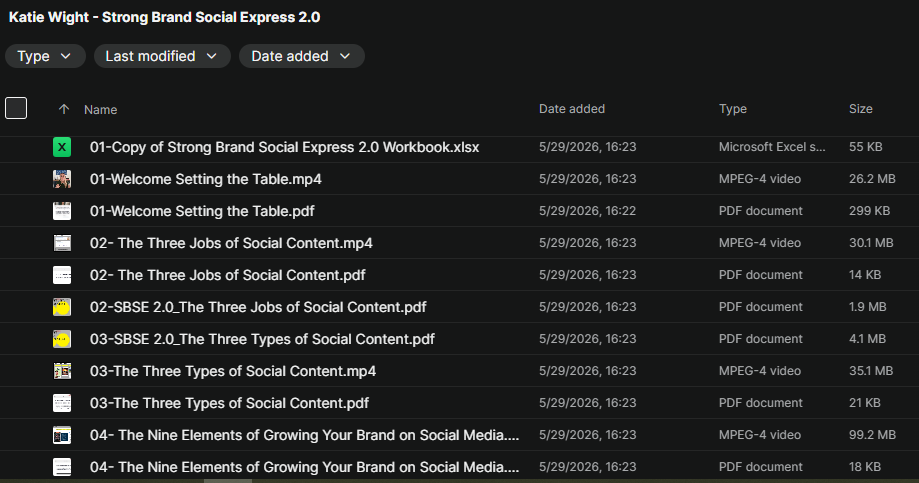Viewport: 919px width, 483px height.
Task: Open 03-The Three Types of Social Content.pdf
Action: coord(229,403)
